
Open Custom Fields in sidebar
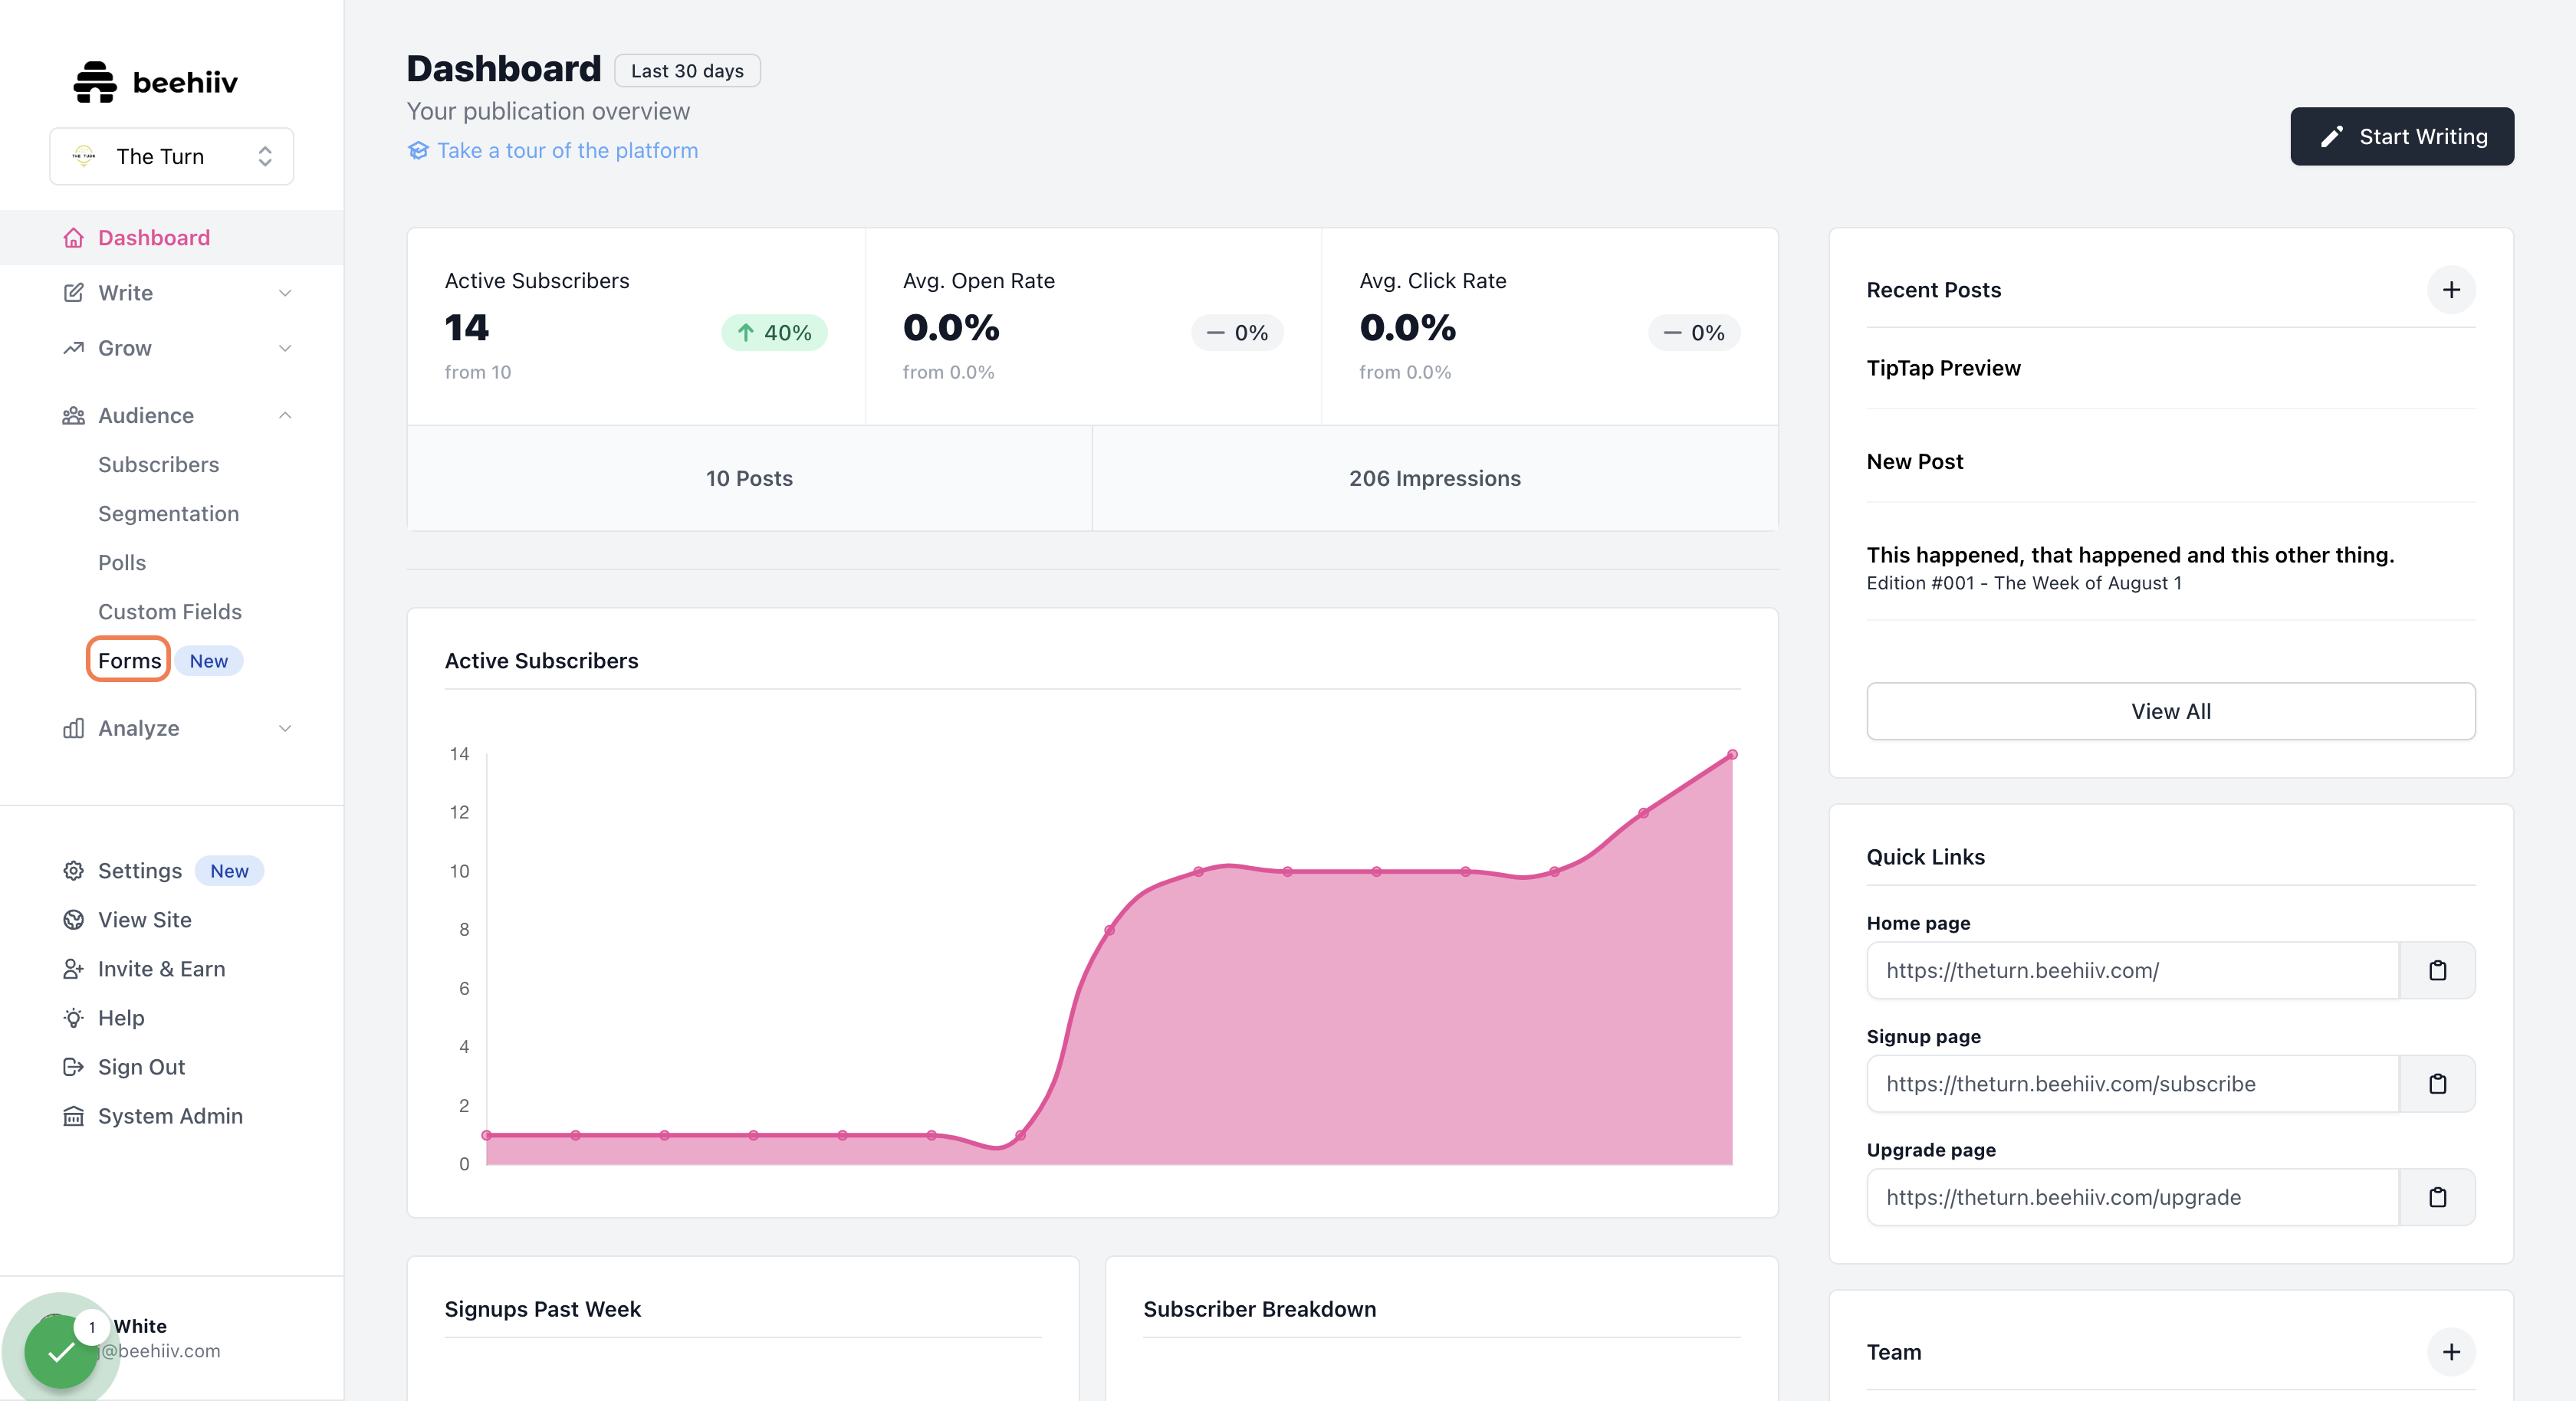(x=170, y=612)
